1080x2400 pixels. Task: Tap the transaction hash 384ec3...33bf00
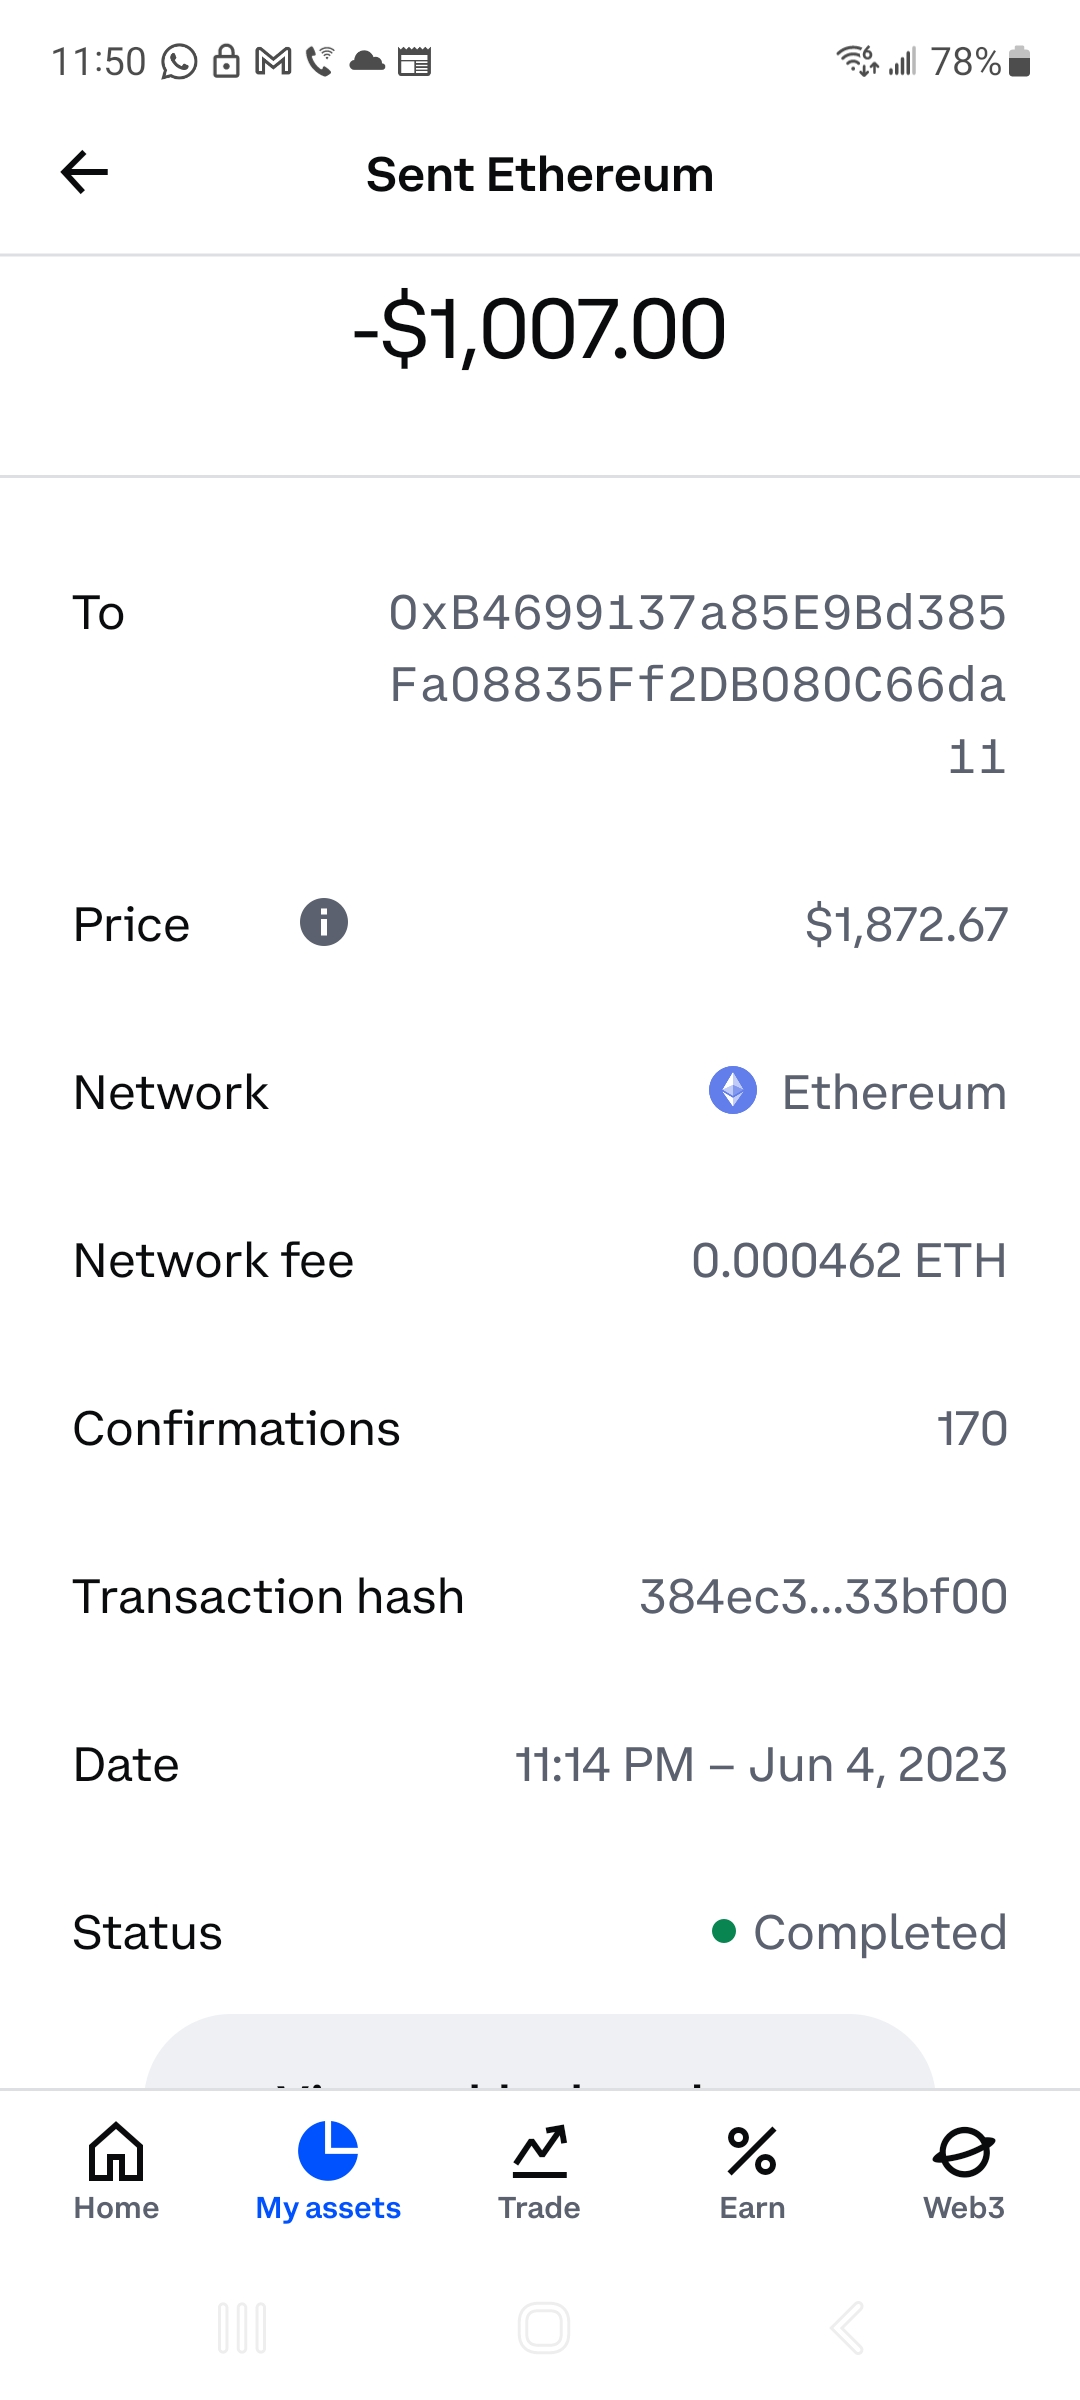coord(823,1597)
